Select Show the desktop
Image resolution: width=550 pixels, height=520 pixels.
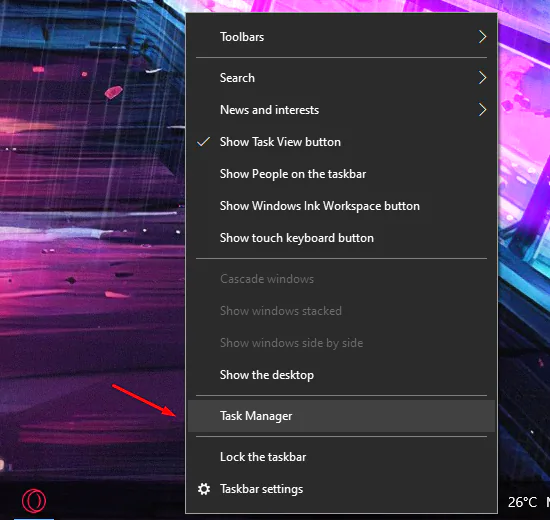[x=341, y=375]
